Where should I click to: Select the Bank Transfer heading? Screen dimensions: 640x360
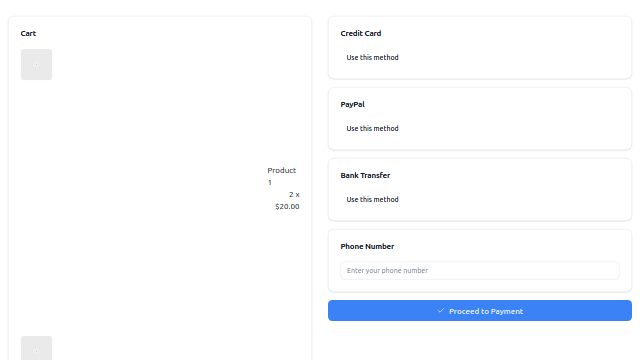pos(365,176)
